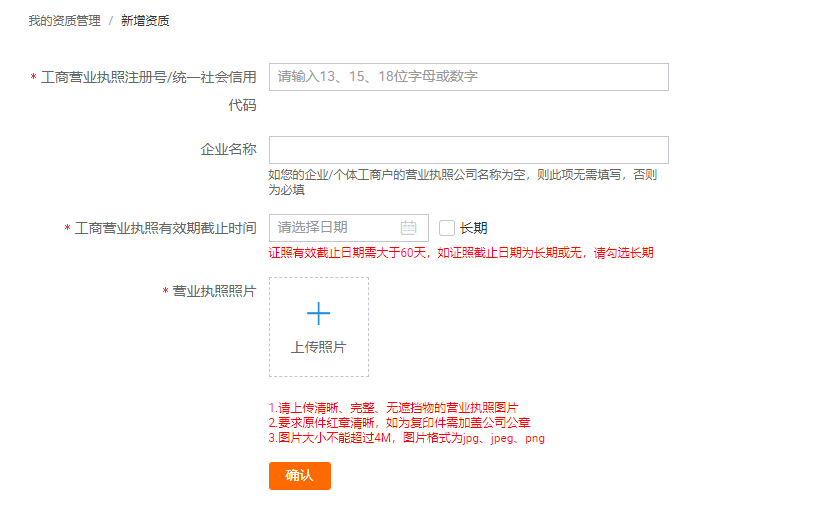Click the 上传照片 text in upload box

318,347
